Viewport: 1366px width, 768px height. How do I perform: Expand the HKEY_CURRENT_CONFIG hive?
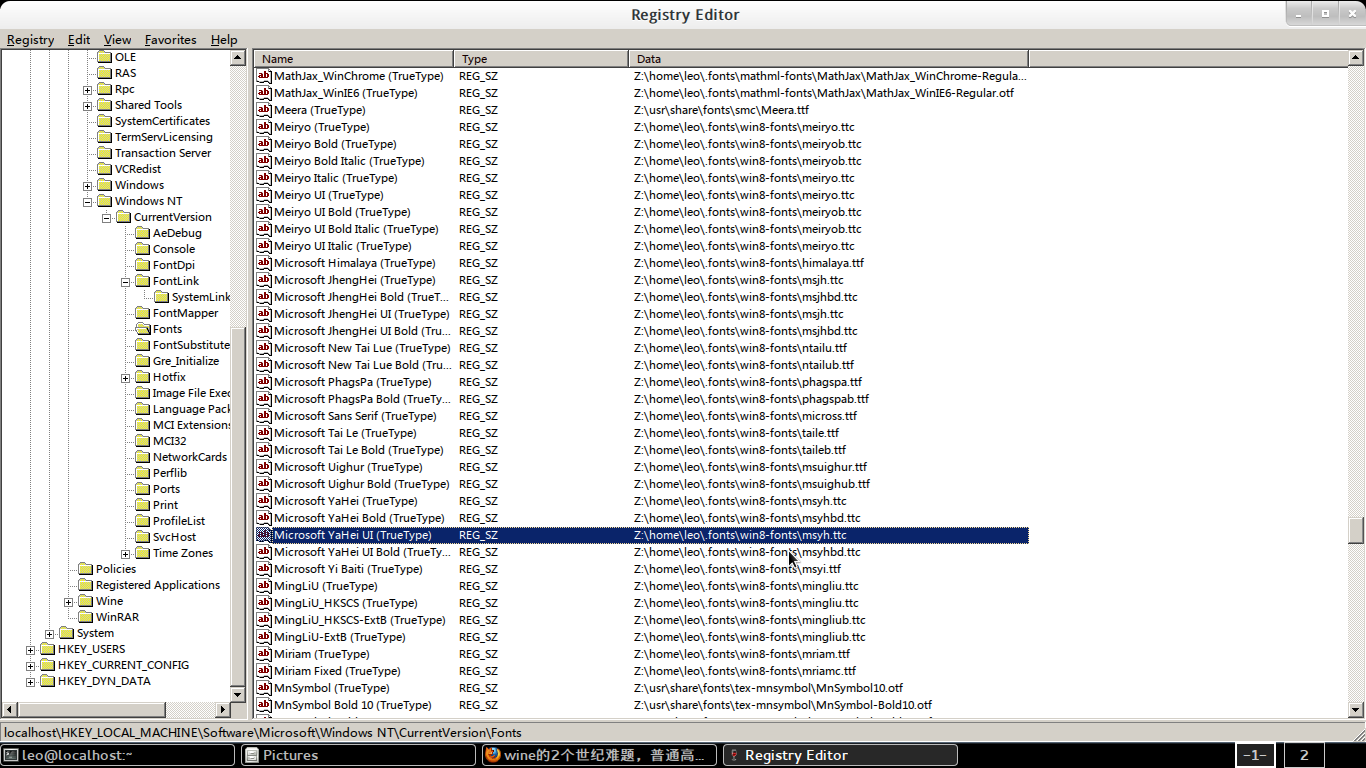coord(31,665)
